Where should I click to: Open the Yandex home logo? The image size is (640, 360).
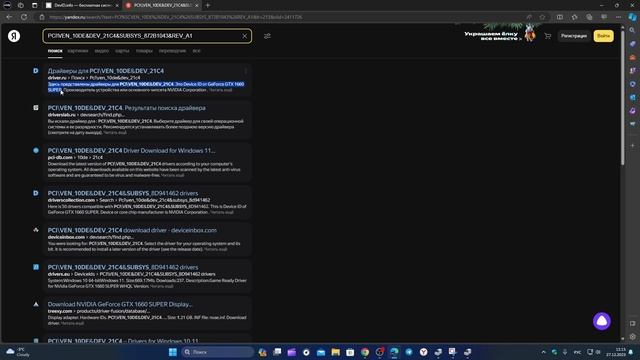(14, 36)
